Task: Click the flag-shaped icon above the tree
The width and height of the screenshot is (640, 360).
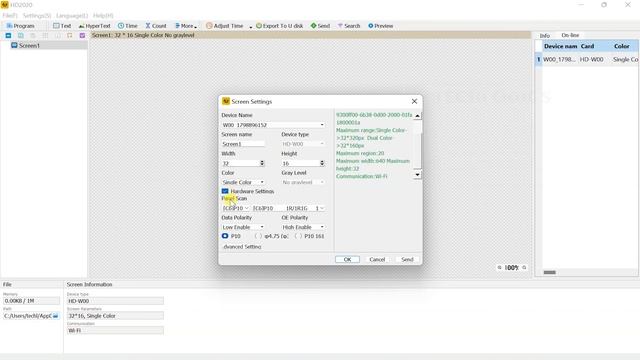Action: point(70,36)
